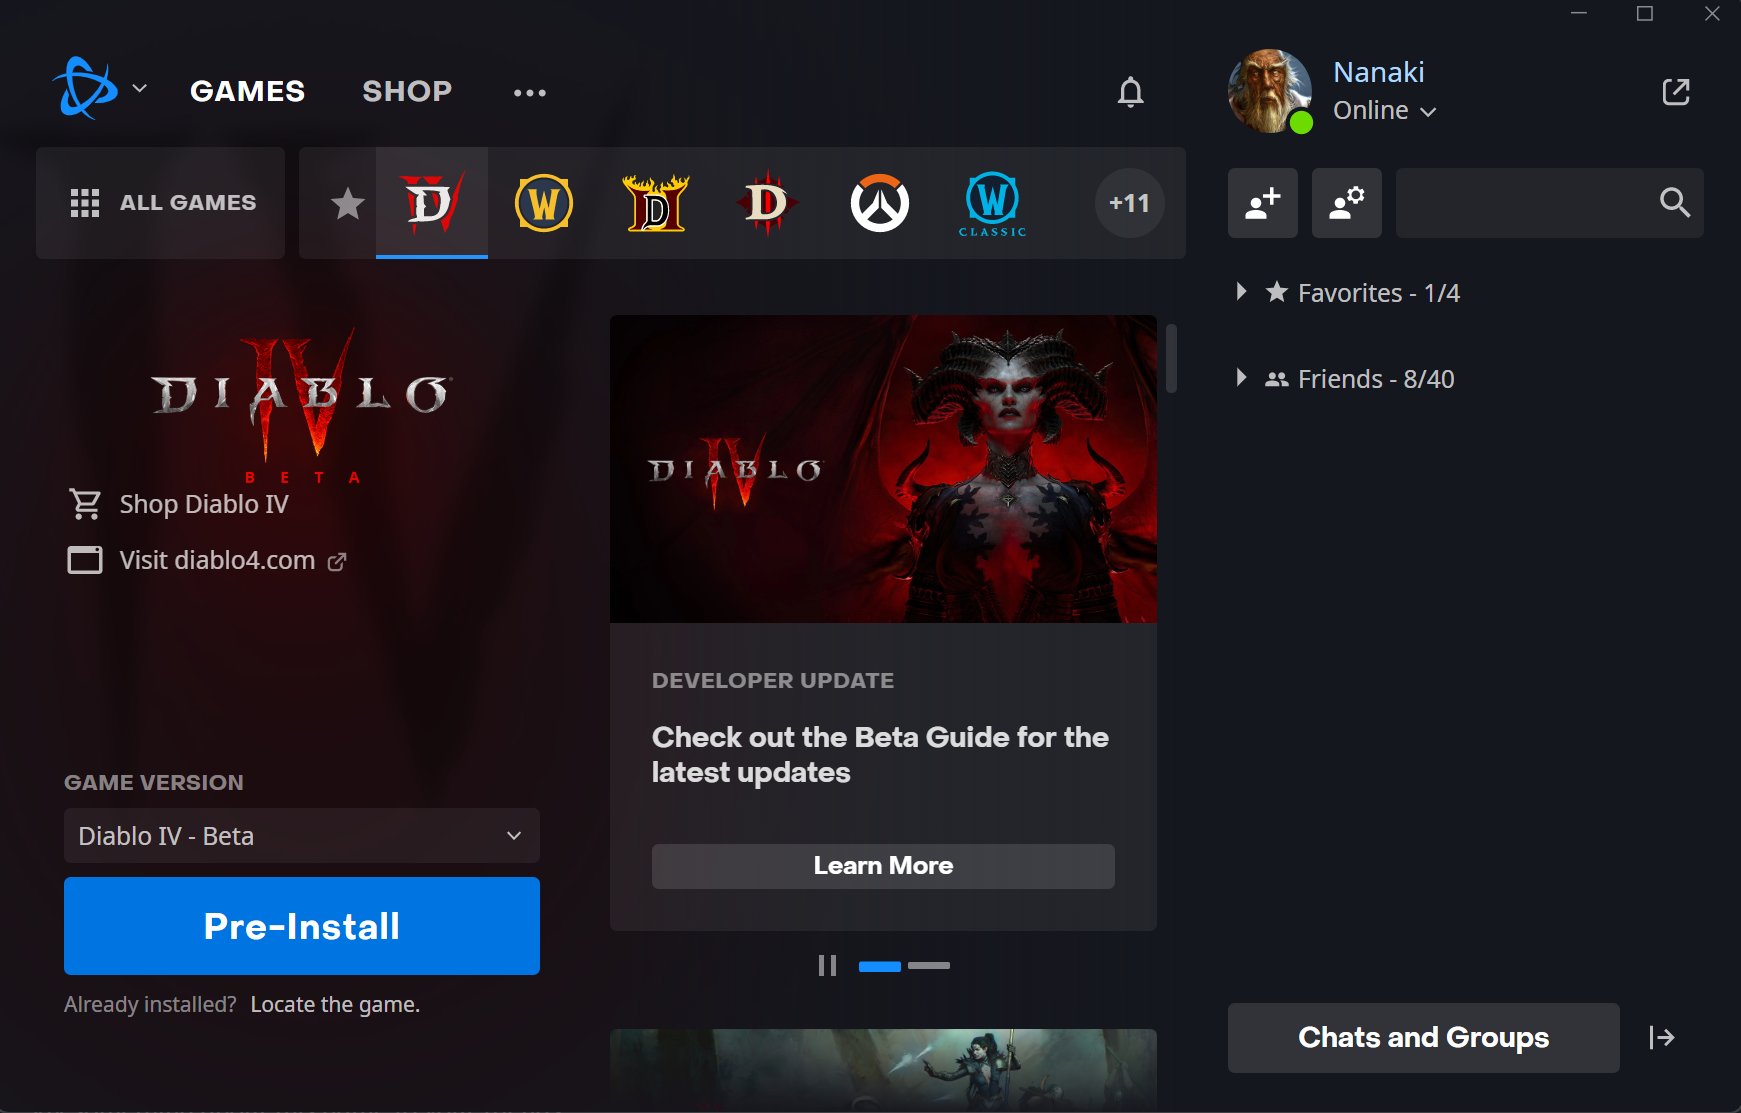Open the Nanaki profile name link
This screenshot has width=1741, height=1113.
(1378, 72)
